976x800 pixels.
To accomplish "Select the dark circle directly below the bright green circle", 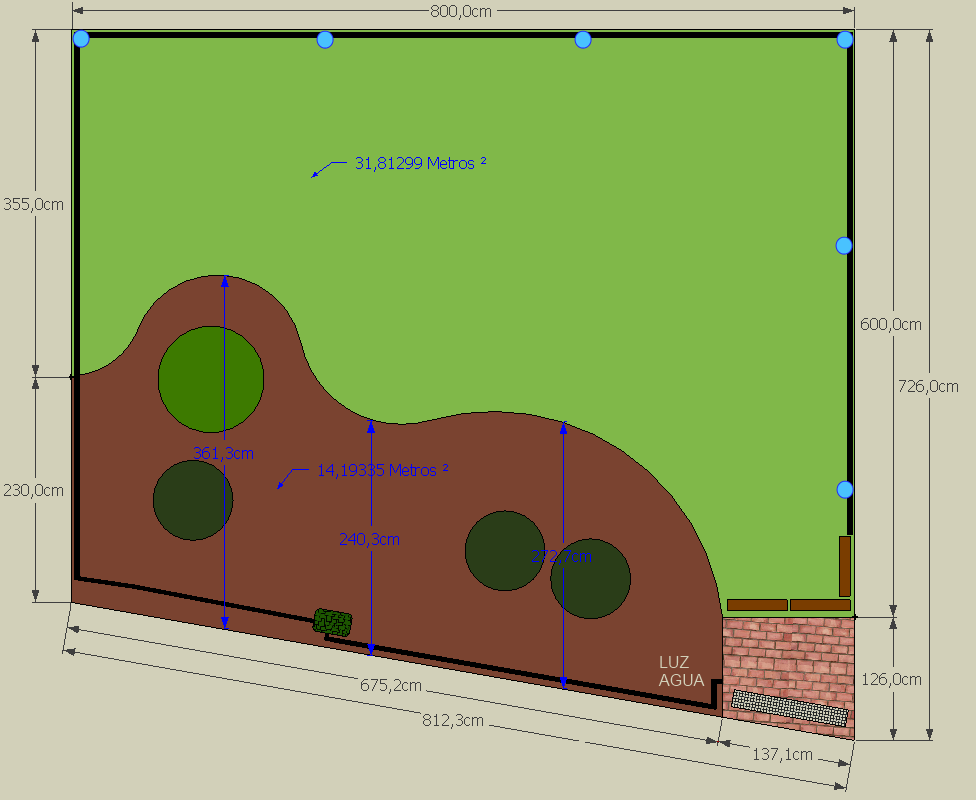I will pyautogui.click(x=193, y=501).
